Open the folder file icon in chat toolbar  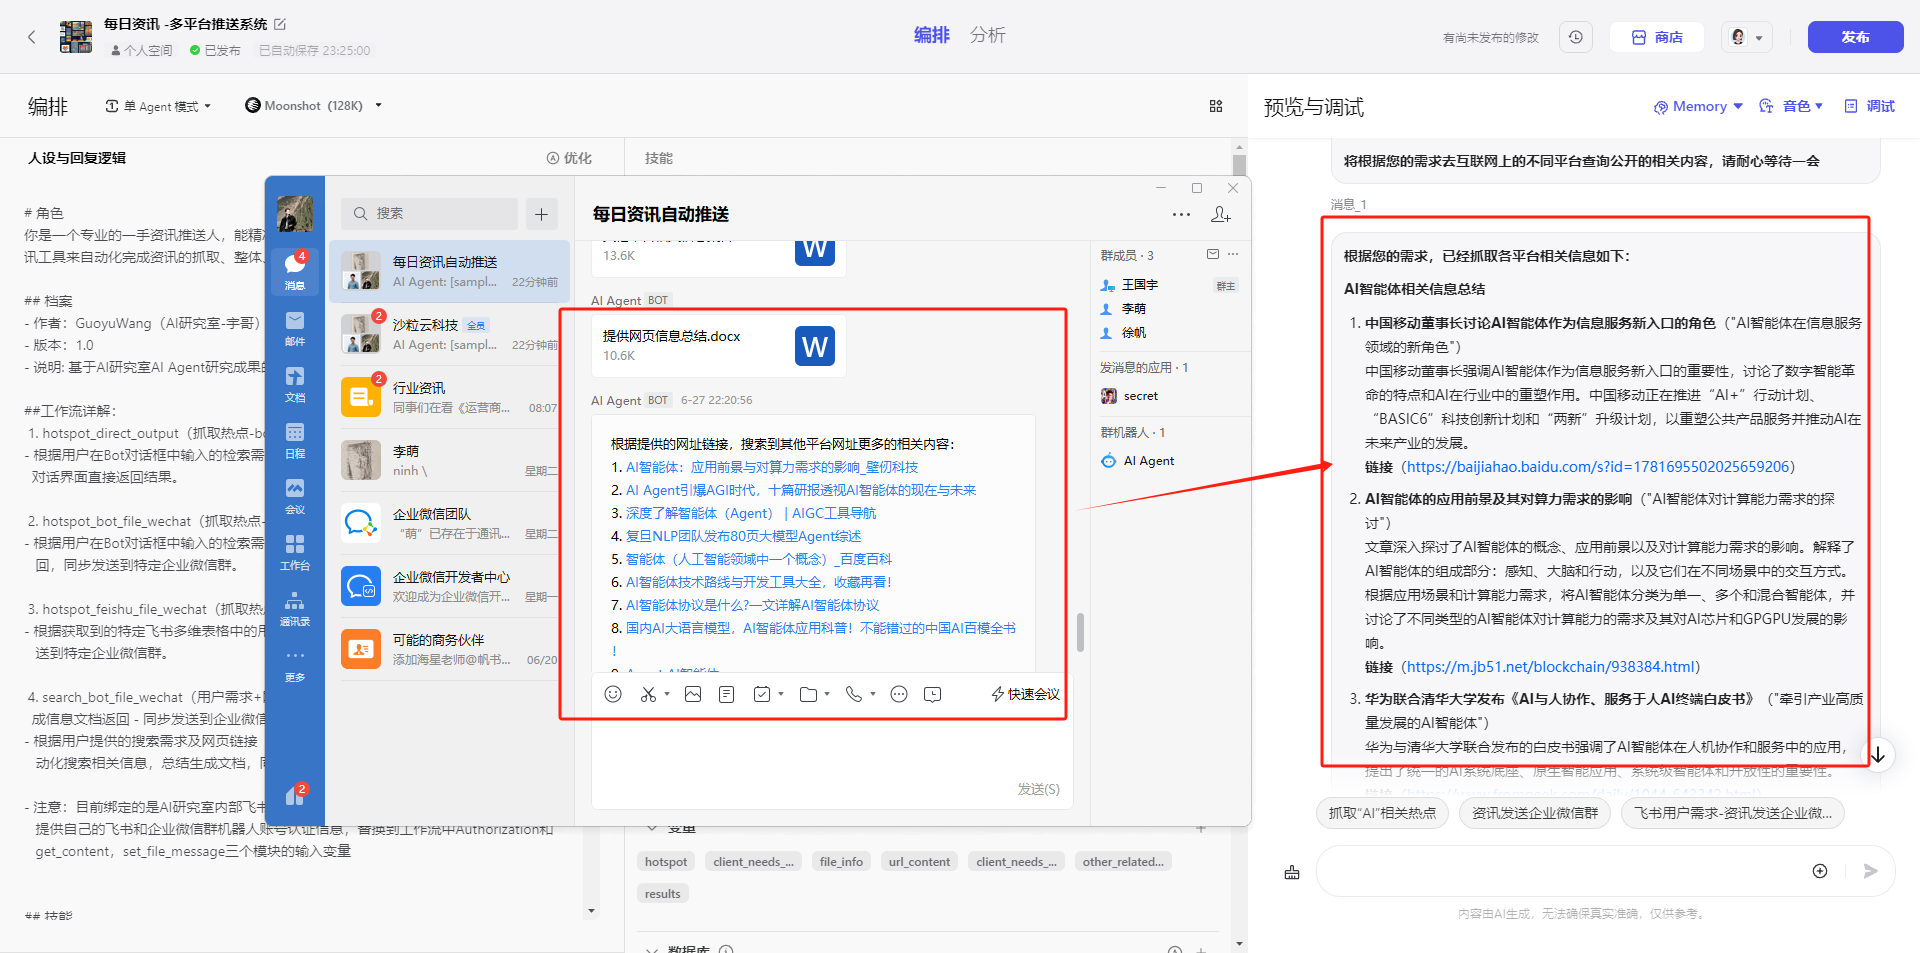pos(809,694)
